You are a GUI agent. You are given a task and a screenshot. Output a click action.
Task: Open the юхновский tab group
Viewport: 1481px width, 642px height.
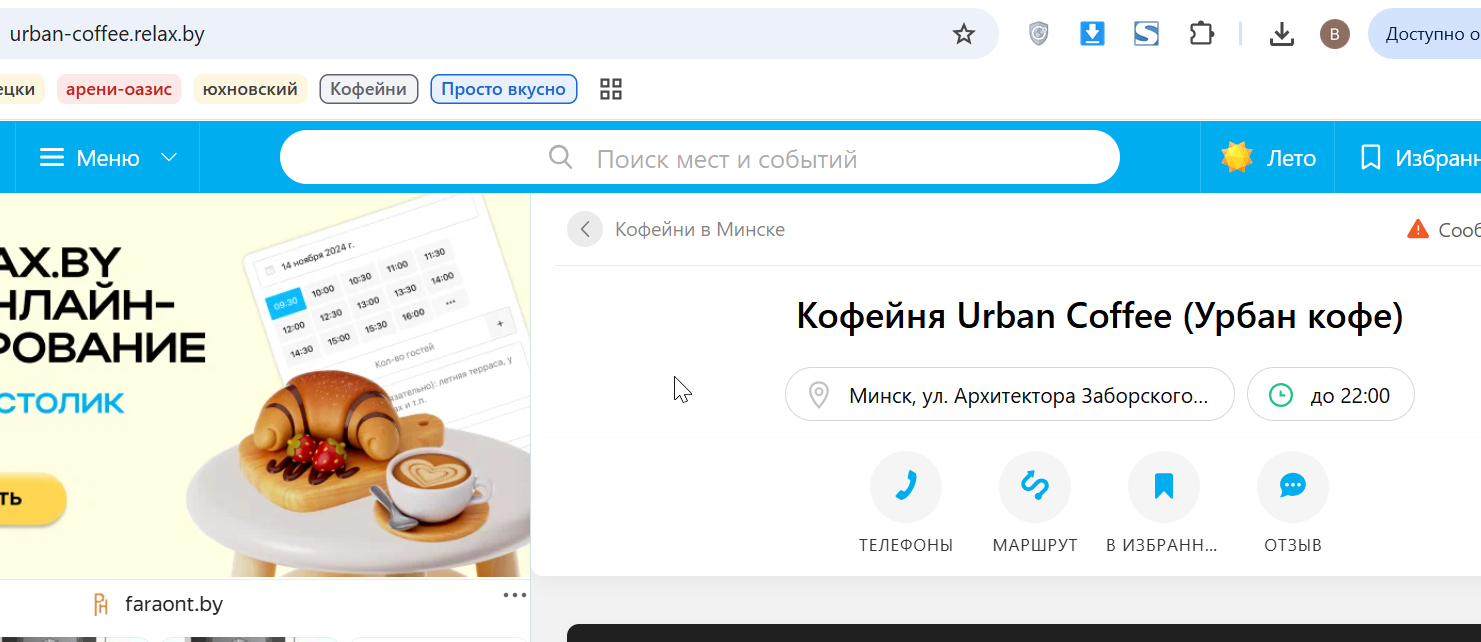[250, 89]
